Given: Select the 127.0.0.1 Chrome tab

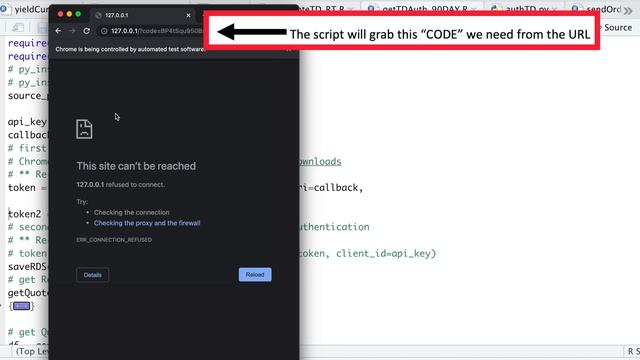Looking at the screenshot, I should [143, 15].
